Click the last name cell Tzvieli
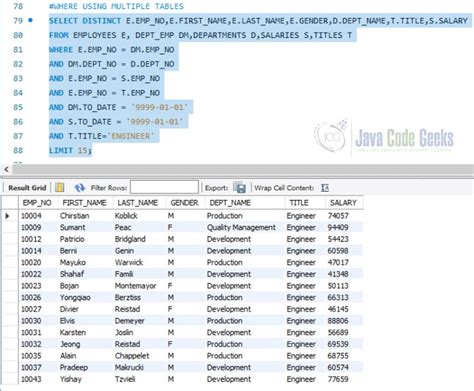The width and height of the screenshot is (474, 391). click(125, 379)
